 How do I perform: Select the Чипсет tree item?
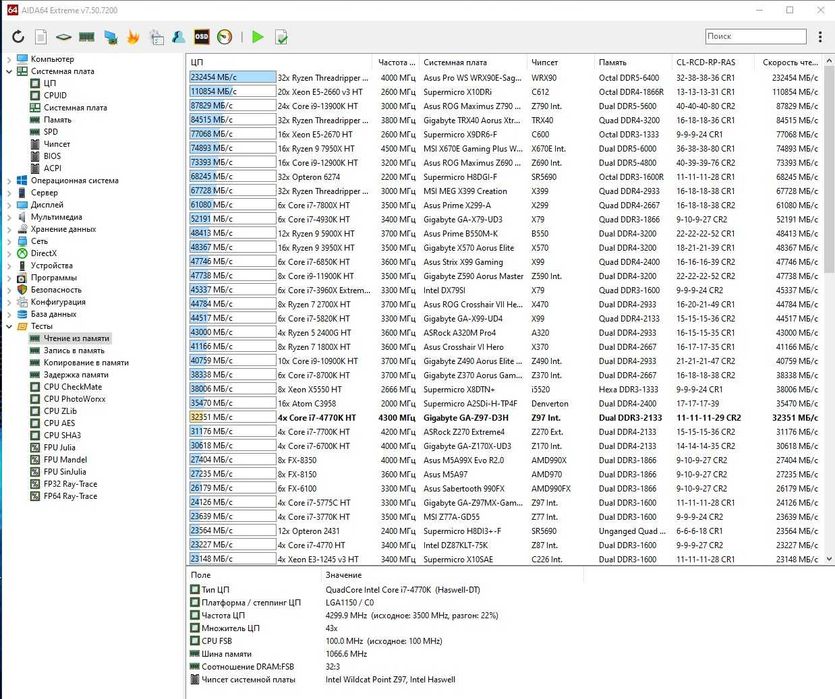tap(56, 144)
